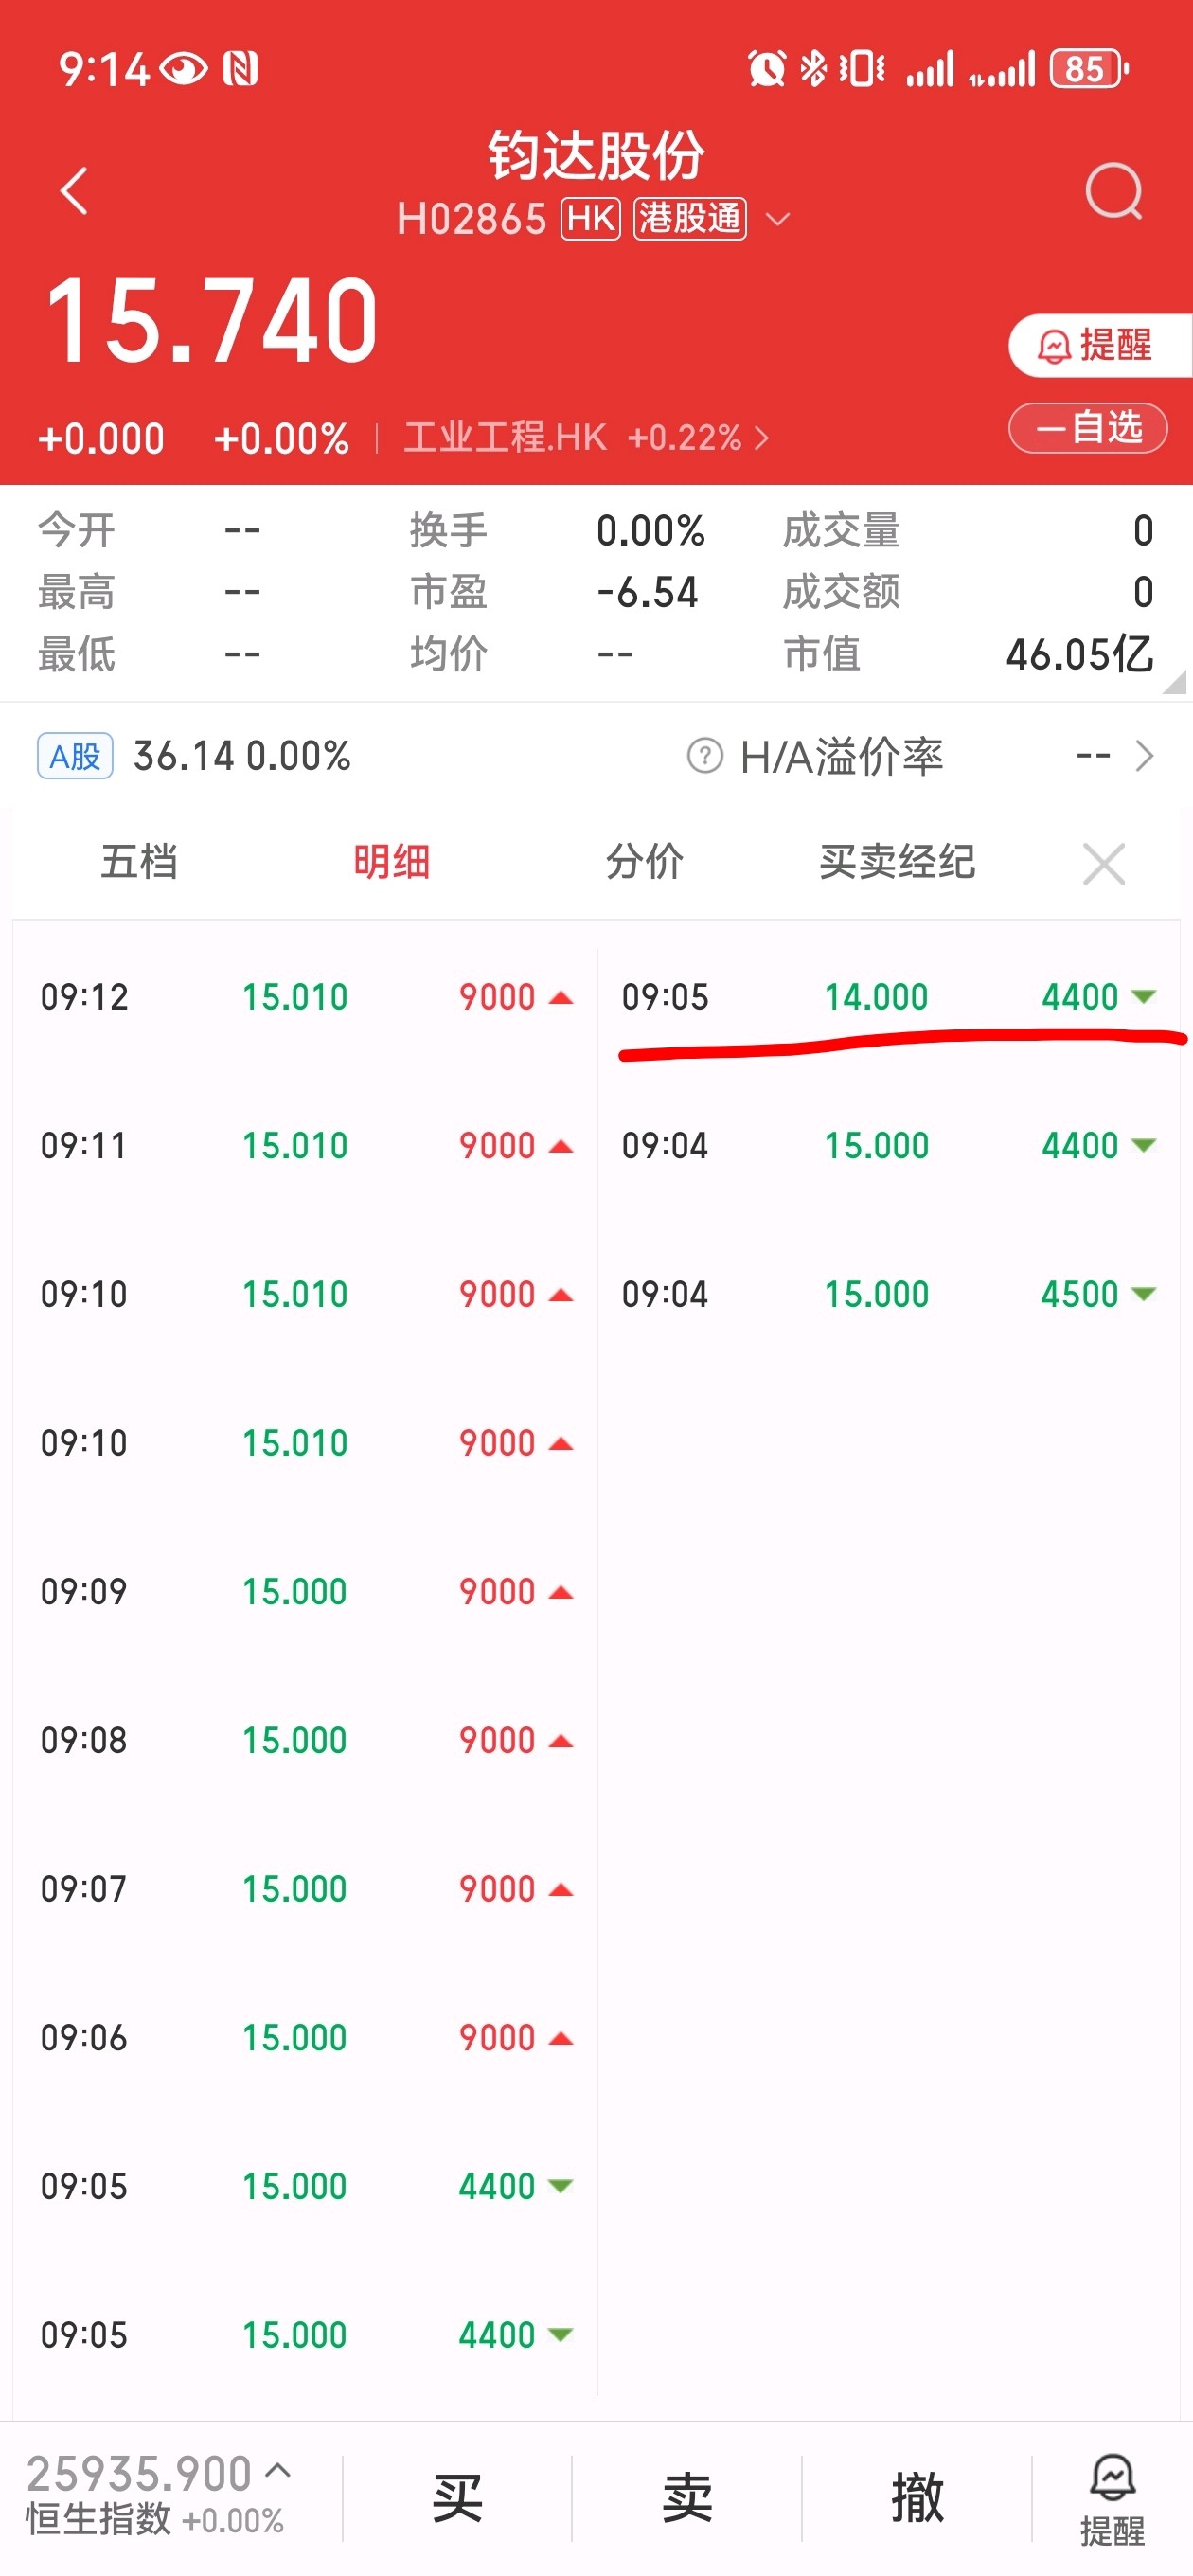
Task: Switch to 五档 tab
Action: click(x=139, y=862)
